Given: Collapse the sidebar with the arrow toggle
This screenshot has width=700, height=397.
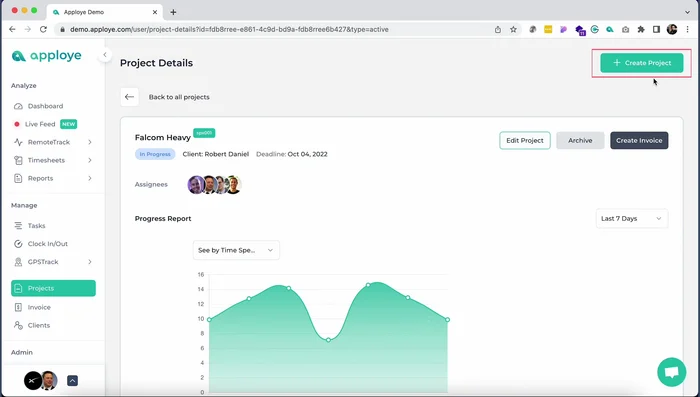Looking at the screenshot, I should coord(104,55).
